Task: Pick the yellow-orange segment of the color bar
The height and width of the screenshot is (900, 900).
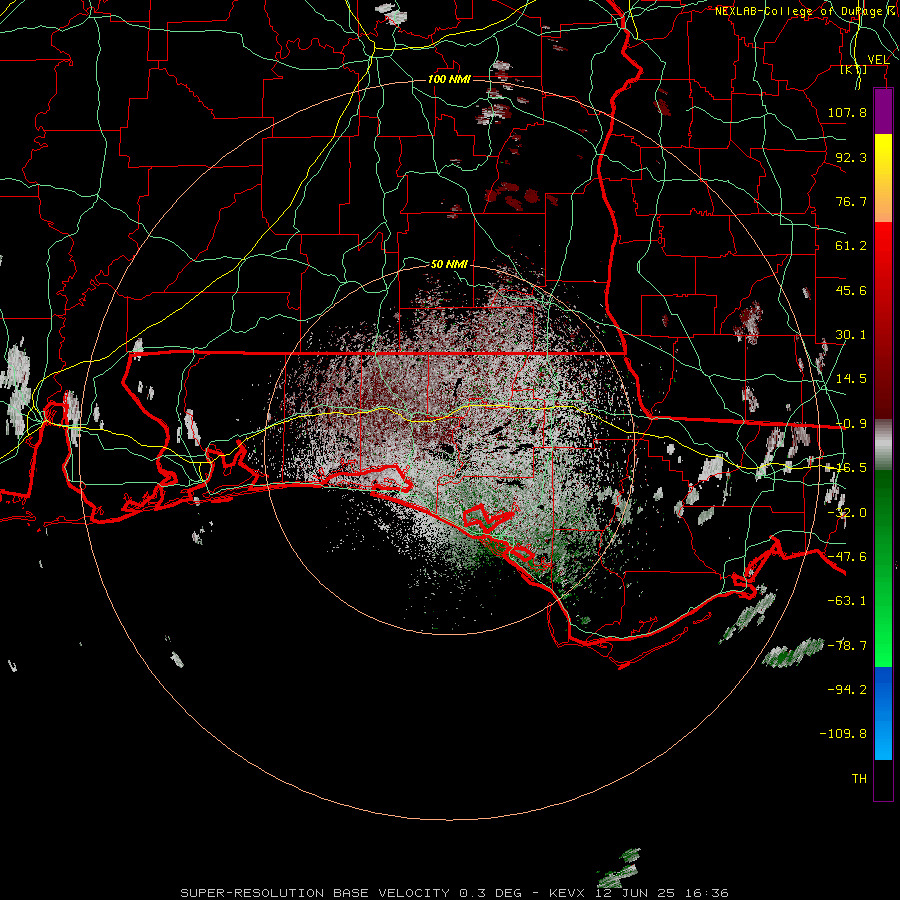Action: click(883, 179)
